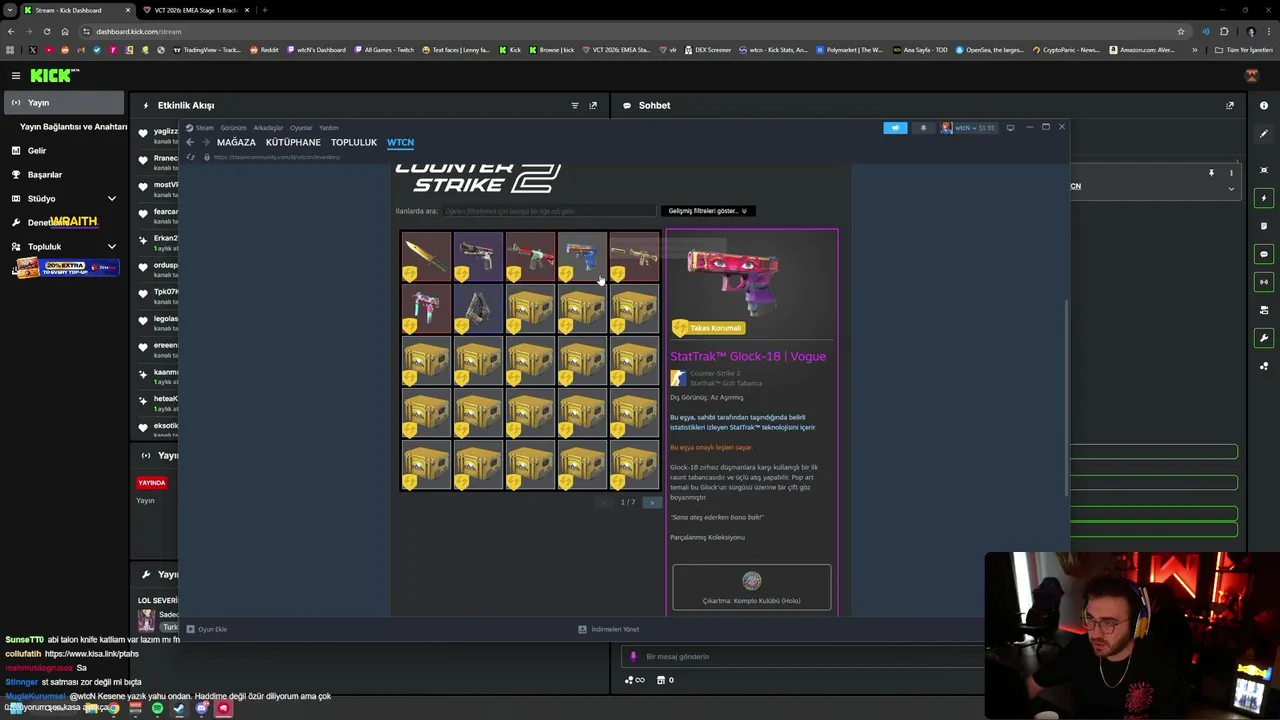
Task: Click the focus frame icon in right toolbar
Action: (x=1264, y=170)
